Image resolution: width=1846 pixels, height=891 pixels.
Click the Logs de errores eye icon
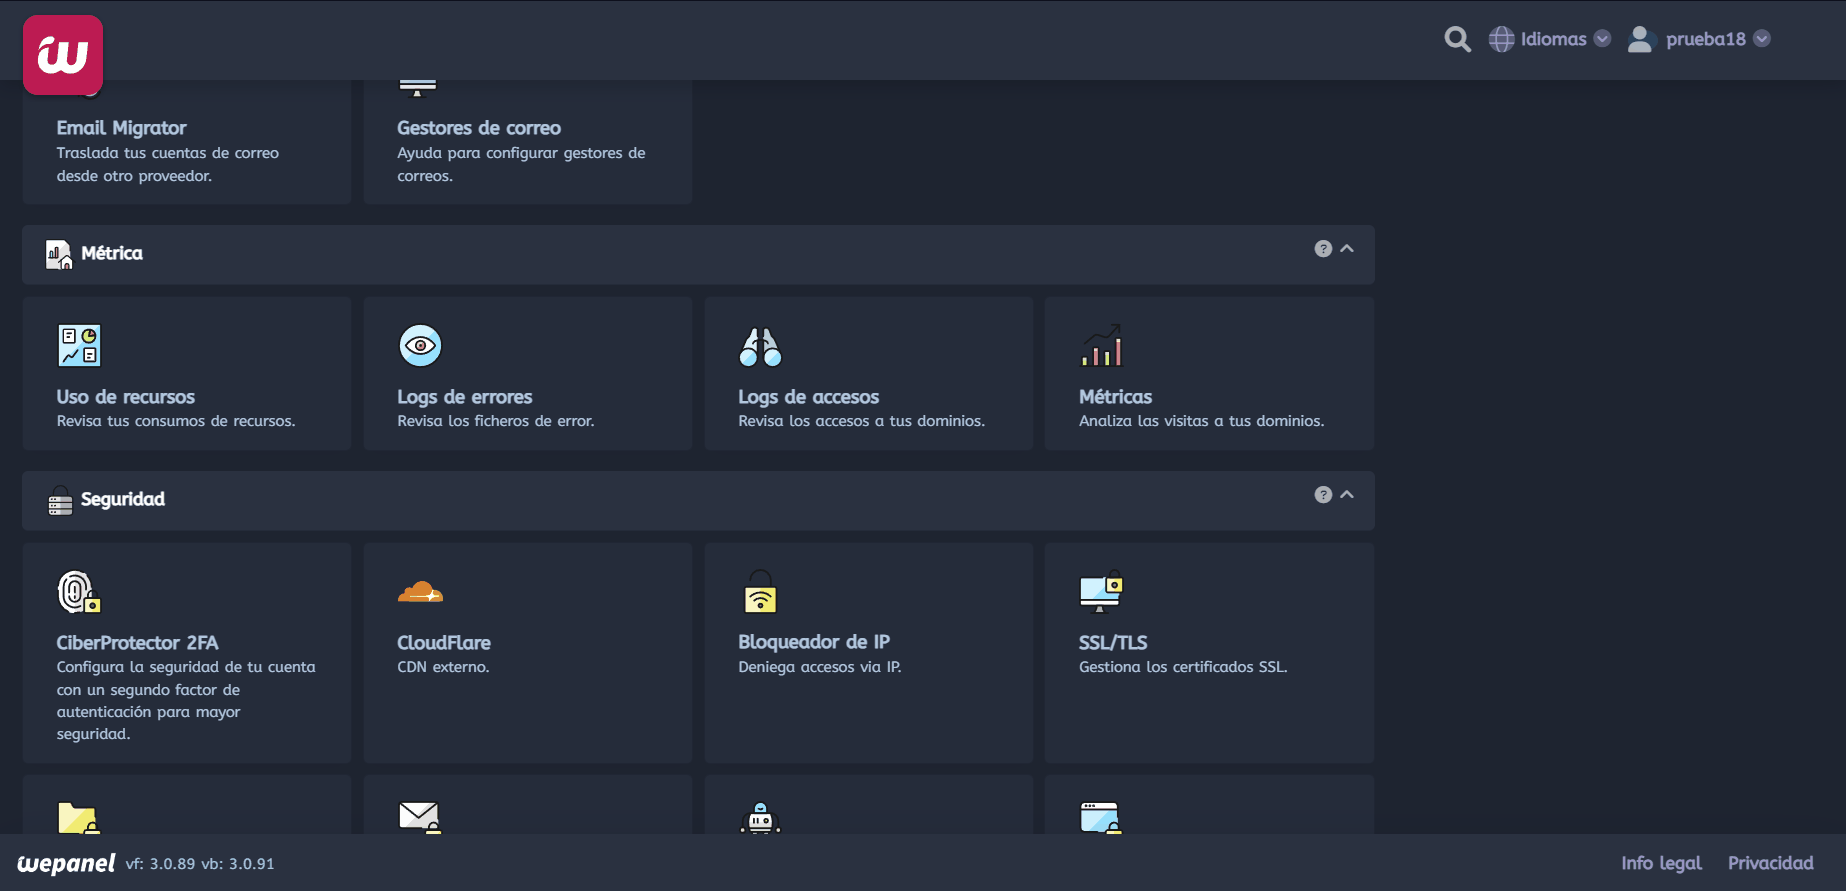click(420, 346)
